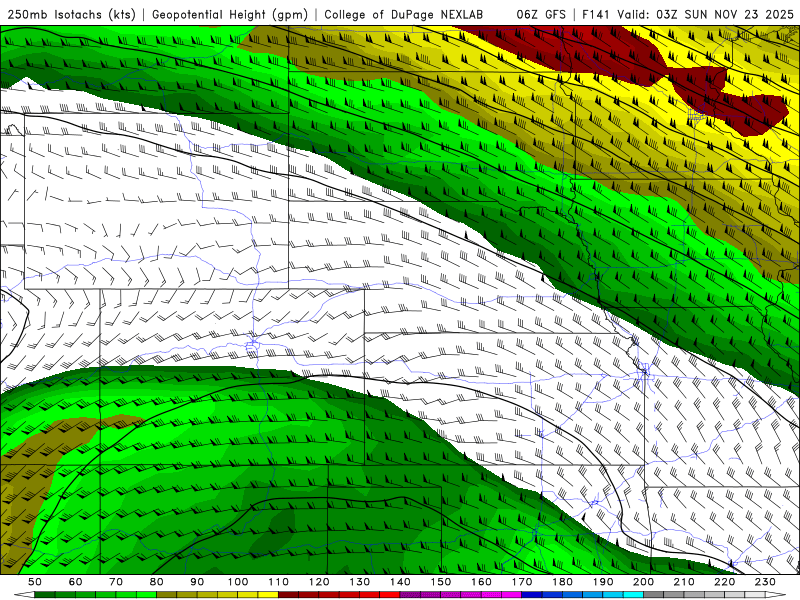Click the 50 knot colorbar label
This screenshot has height=600, width=800.
click(35, 582)
